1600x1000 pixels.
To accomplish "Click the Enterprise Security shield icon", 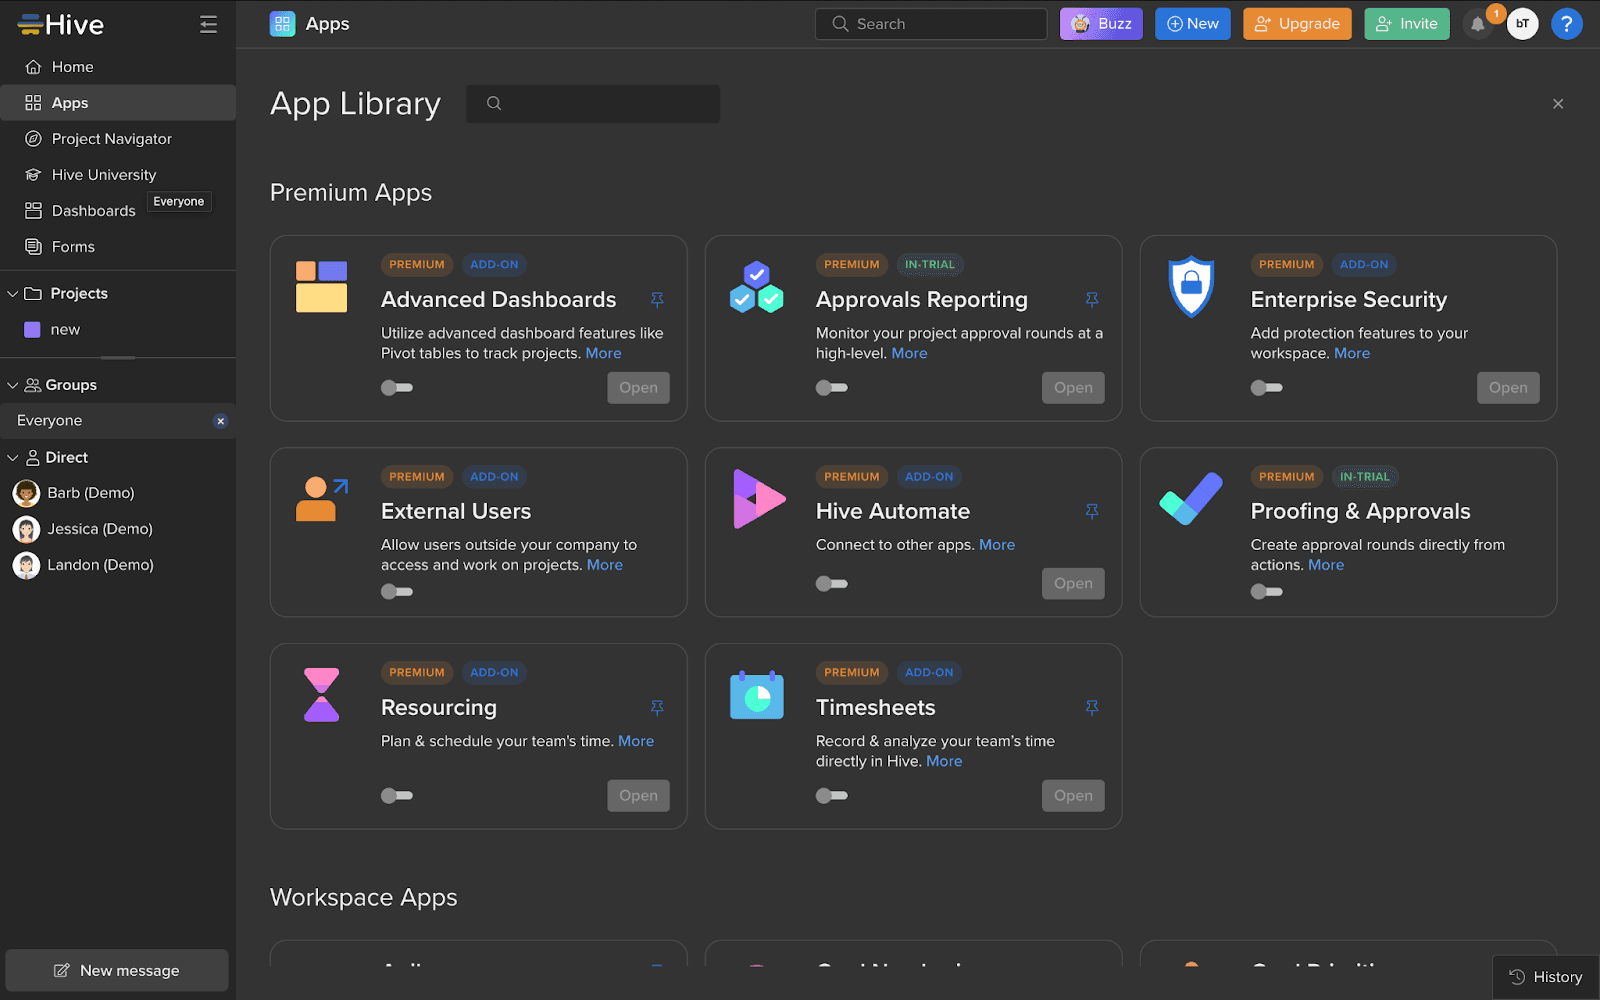I will coord(1191,287).
